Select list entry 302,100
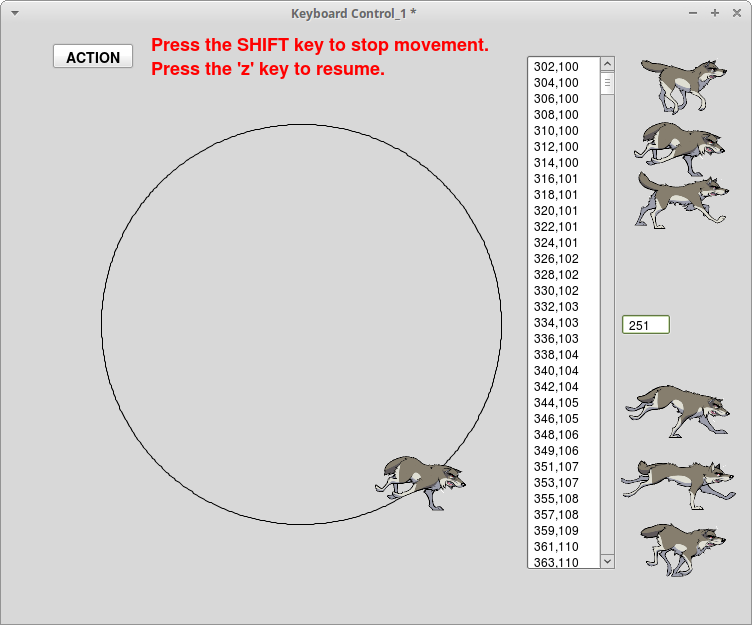 point(557,67)
